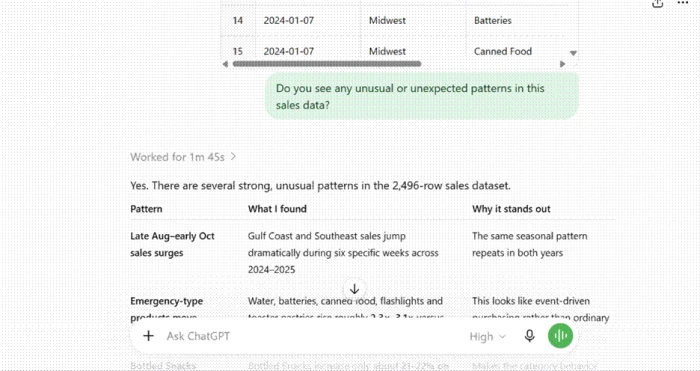Open the High effort dropdown
700x371 pixels.
coord(488,336)
